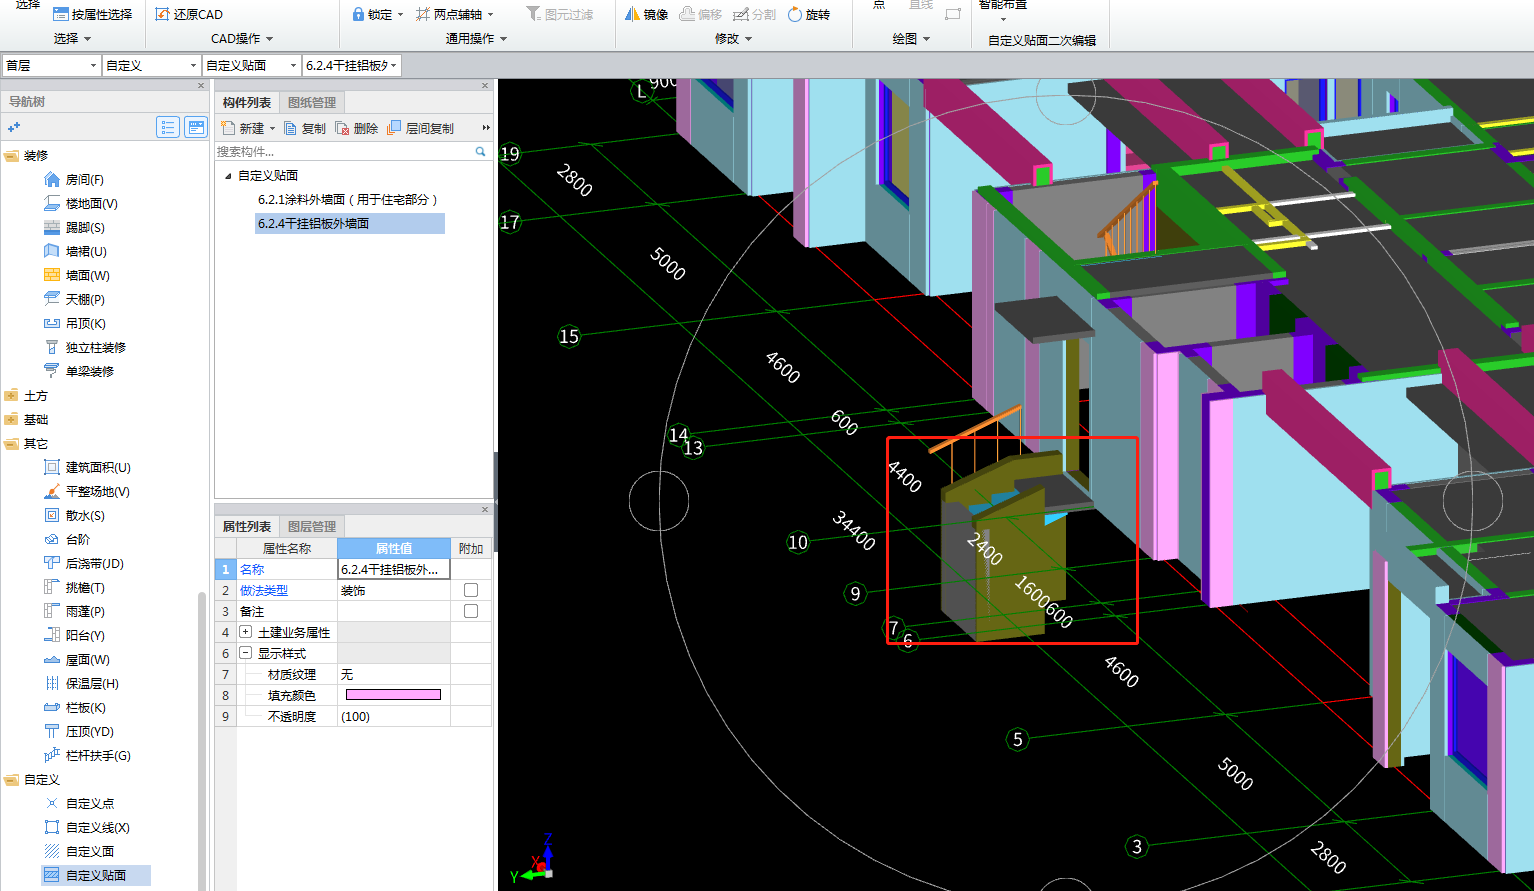The width and height of the screenshot is (1534, 891).
Task: Select 散水(S) item
Action: (74, 516)
